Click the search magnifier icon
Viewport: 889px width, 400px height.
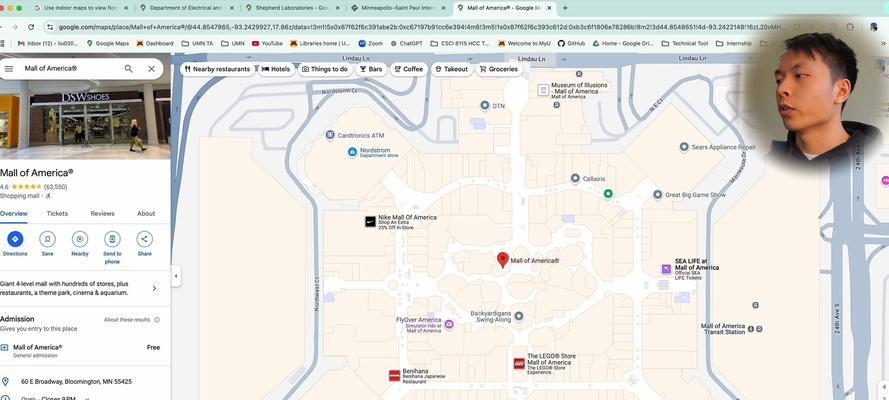(129, 69)
